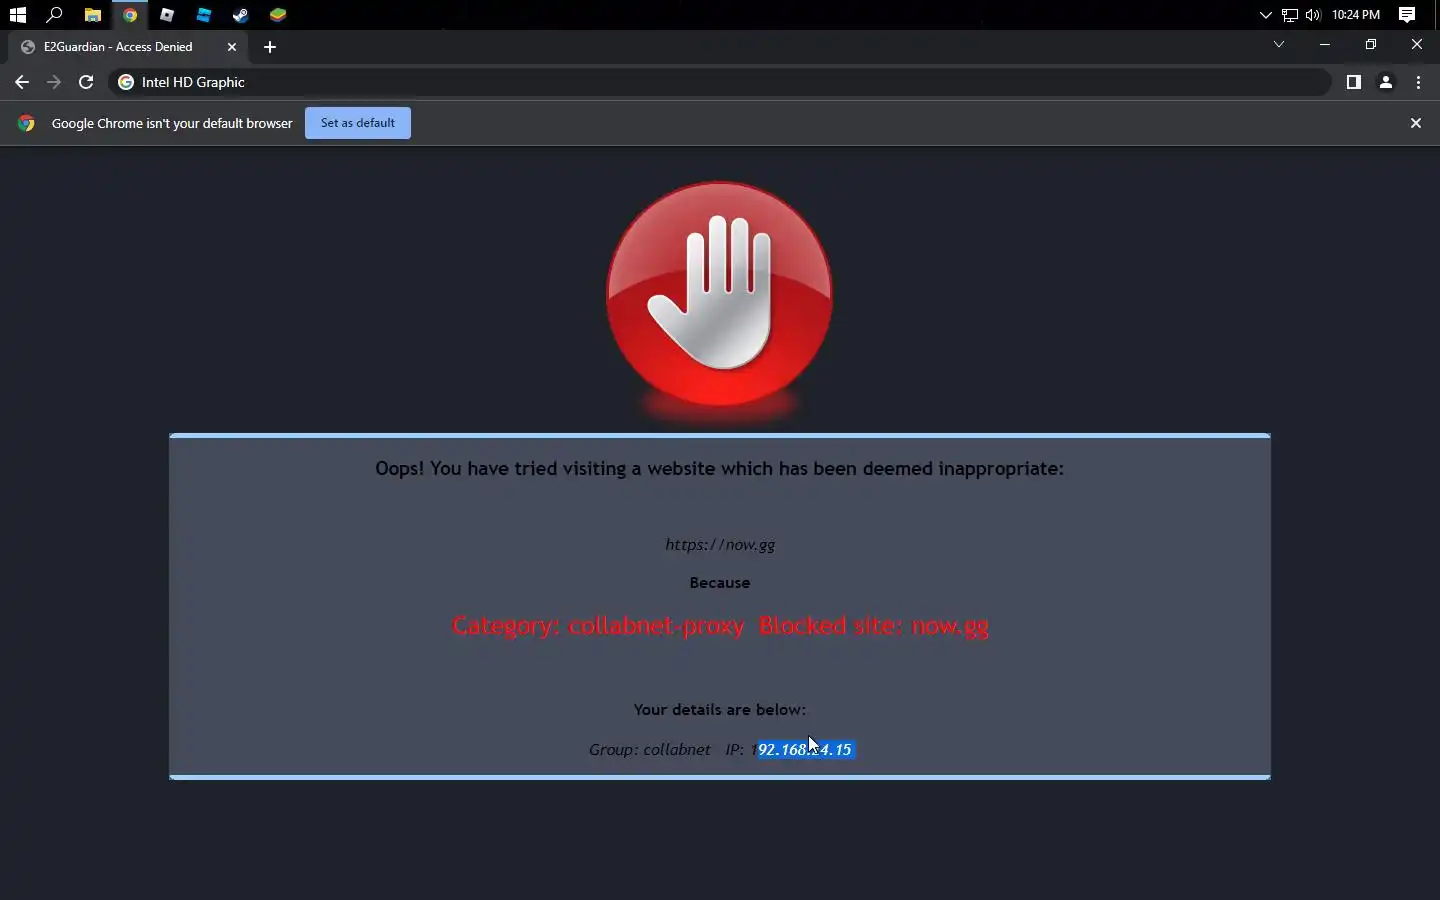Viewport: 1440px width, 900px height.
Task: Click the blocked URL https://now.gg
Action: coord(720,545)
